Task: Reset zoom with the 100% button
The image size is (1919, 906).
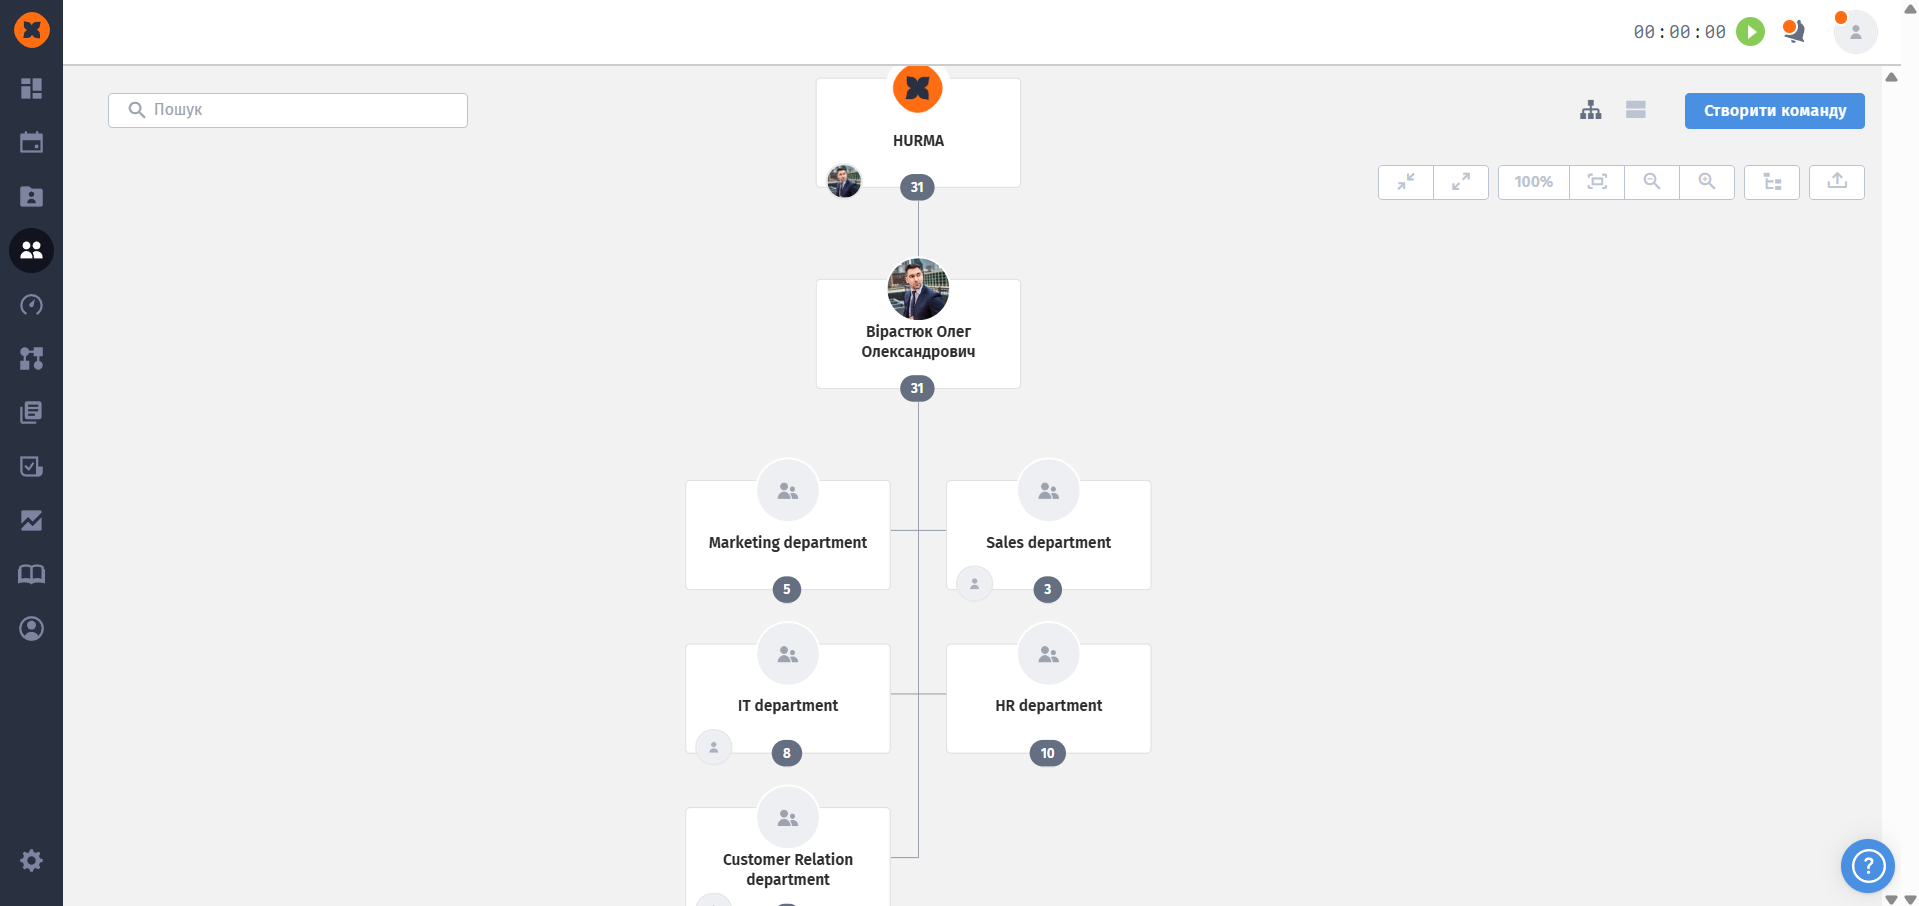Action: (1533, 182)
